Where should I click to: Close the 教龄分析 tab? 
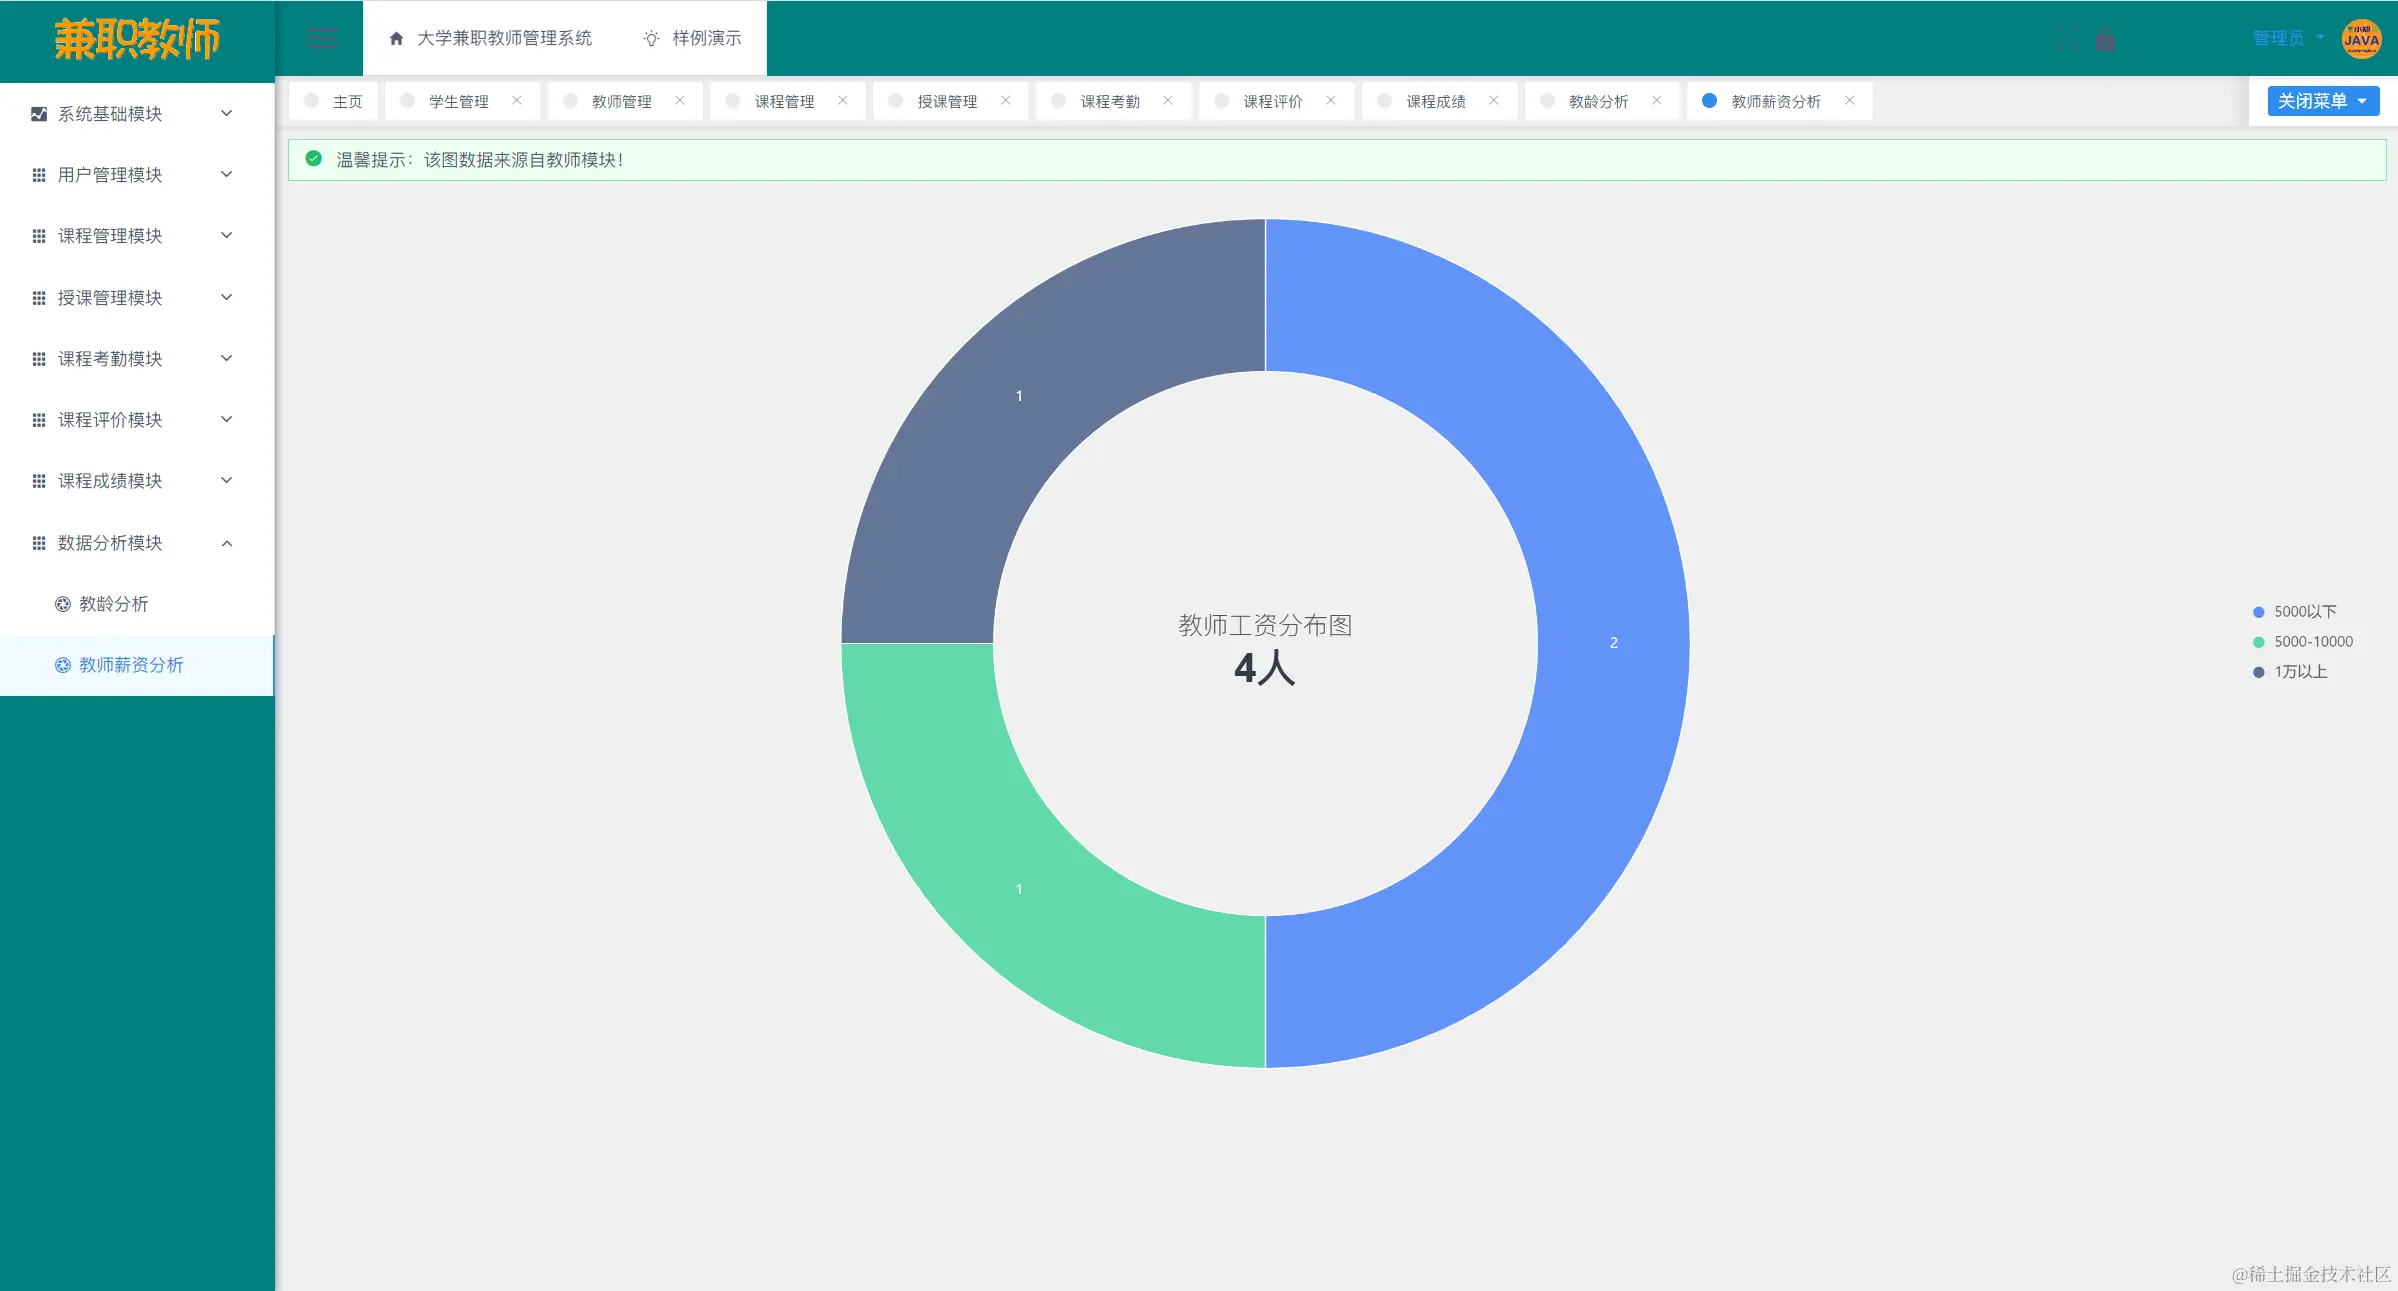click(x=1657, y=101)
